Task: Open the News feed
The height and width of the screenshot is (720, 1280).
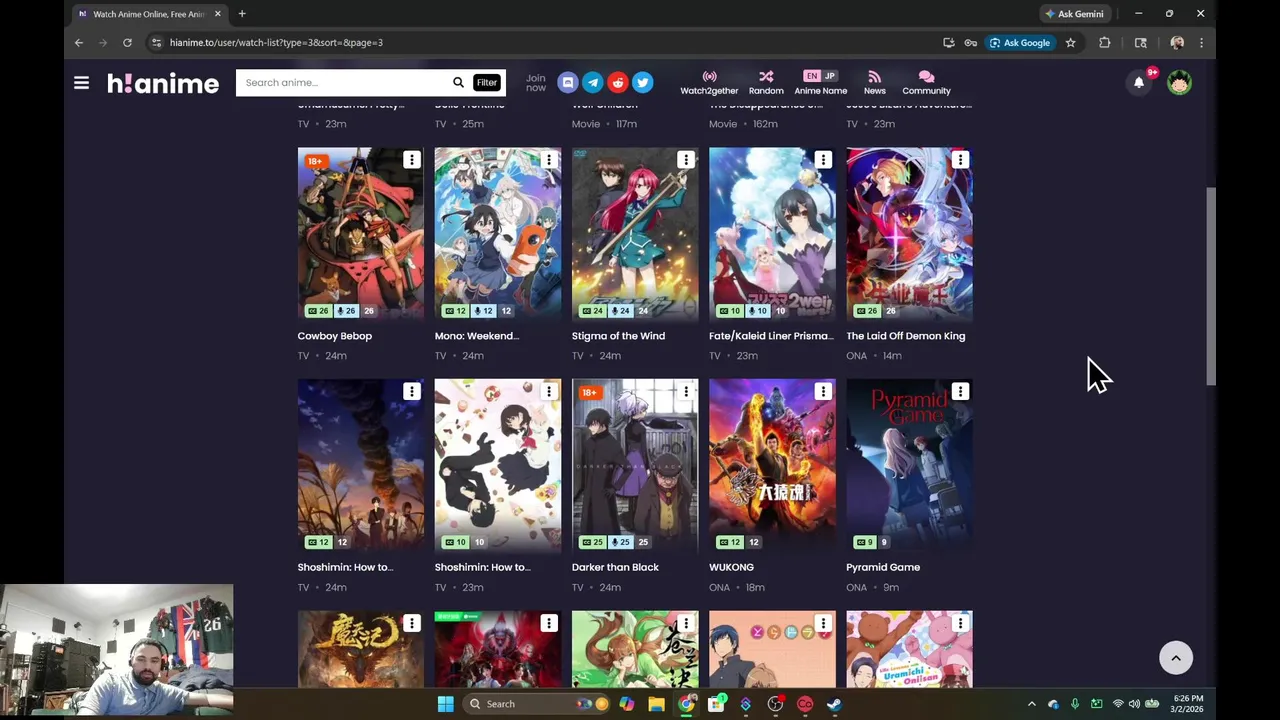Action: pos(875,83)
